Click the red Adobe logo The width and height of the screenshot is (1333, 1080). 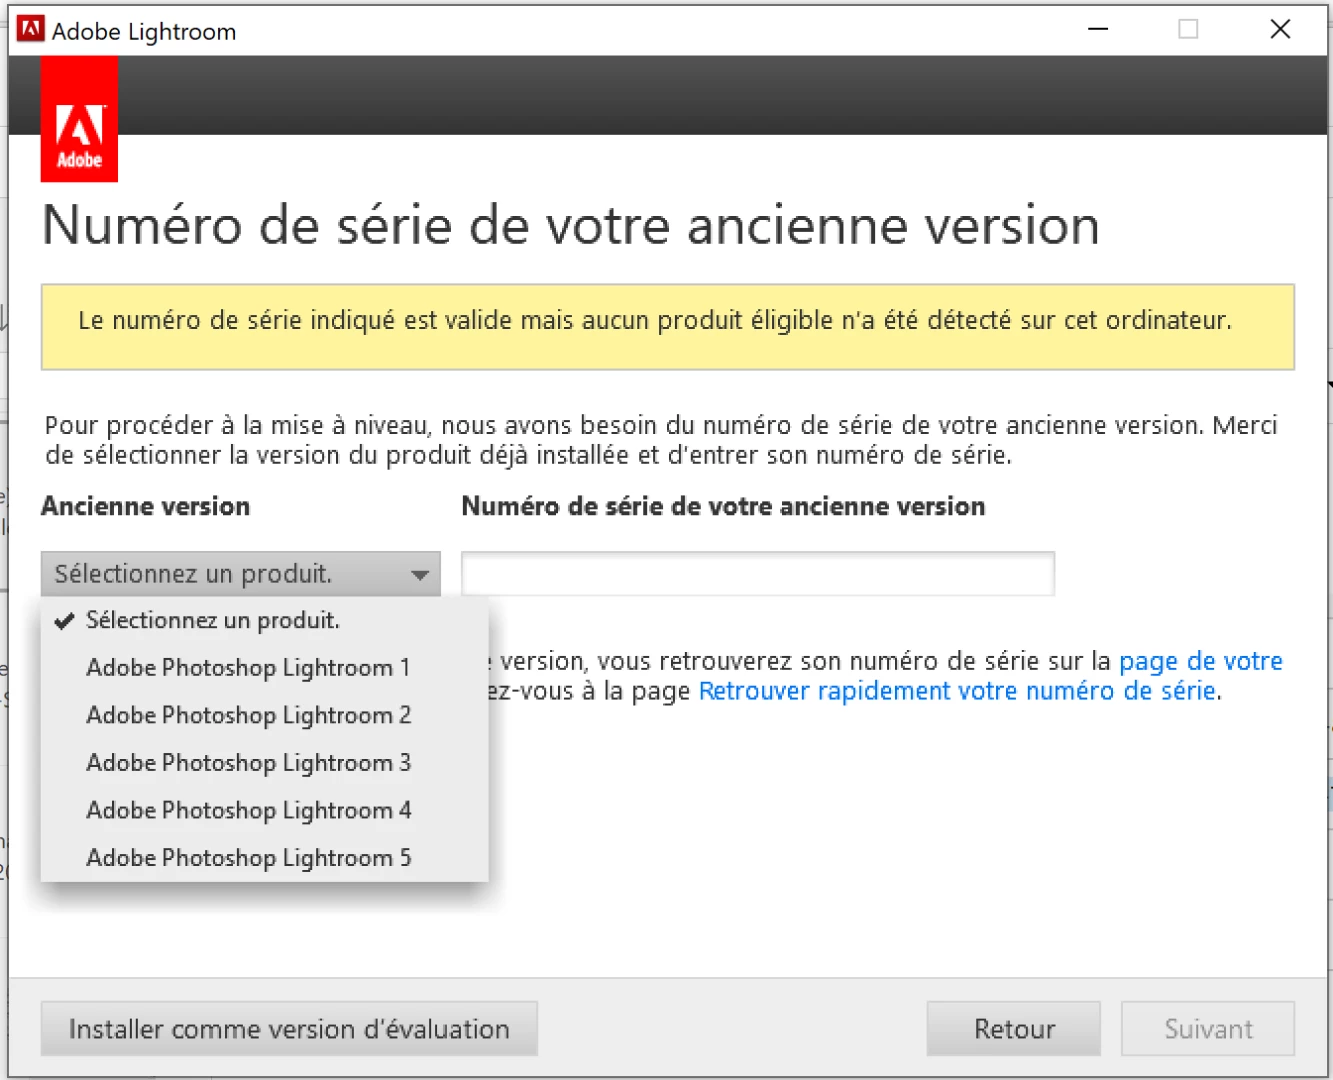point(79,120)
